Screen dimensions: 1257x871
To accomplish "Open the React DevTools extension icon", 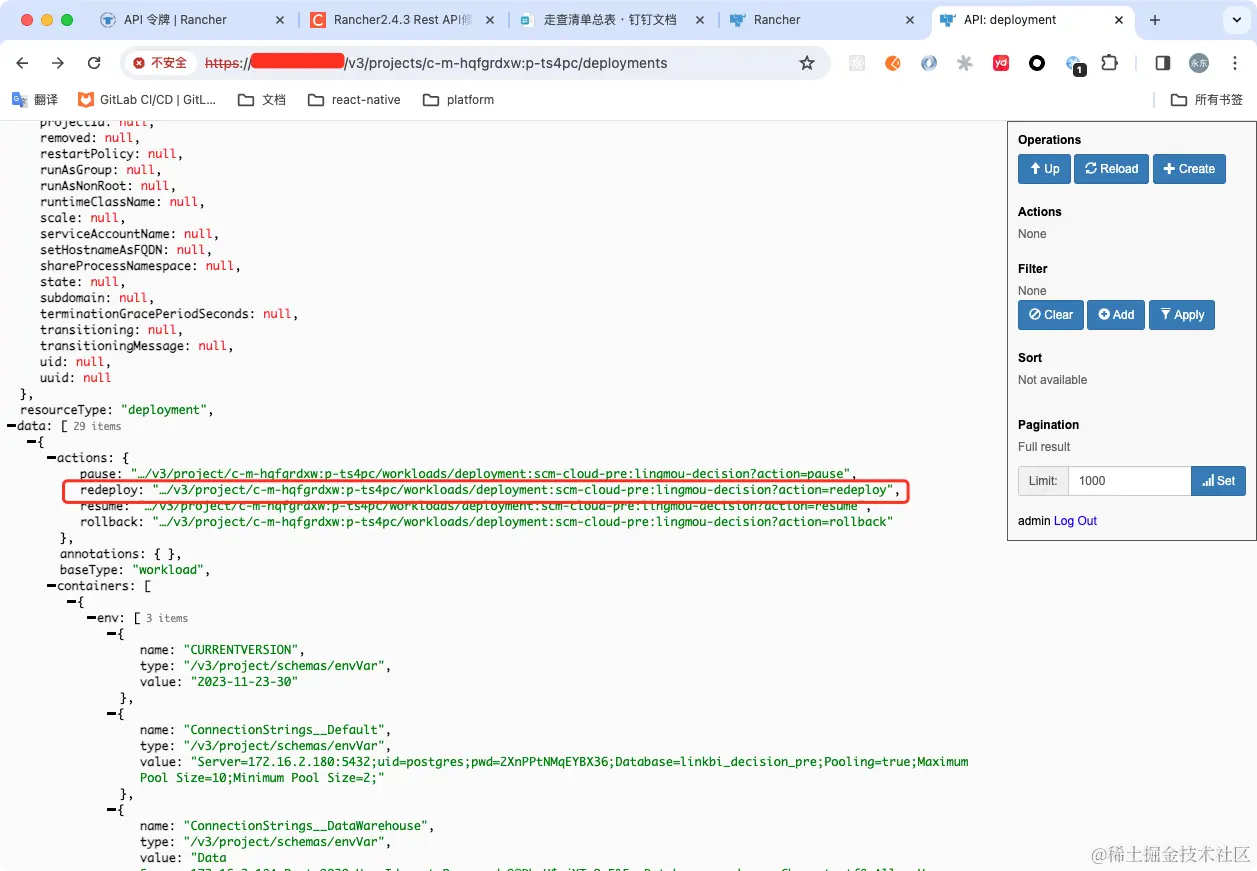I will [x=857, y=63].
